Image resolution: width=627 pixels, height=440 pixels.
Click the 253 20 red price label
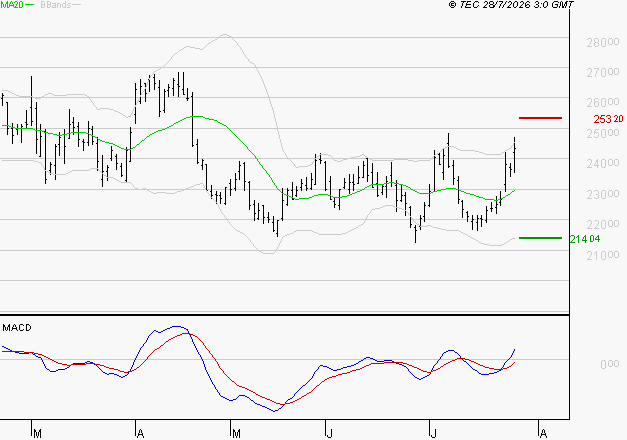click(x=608, y=119)
